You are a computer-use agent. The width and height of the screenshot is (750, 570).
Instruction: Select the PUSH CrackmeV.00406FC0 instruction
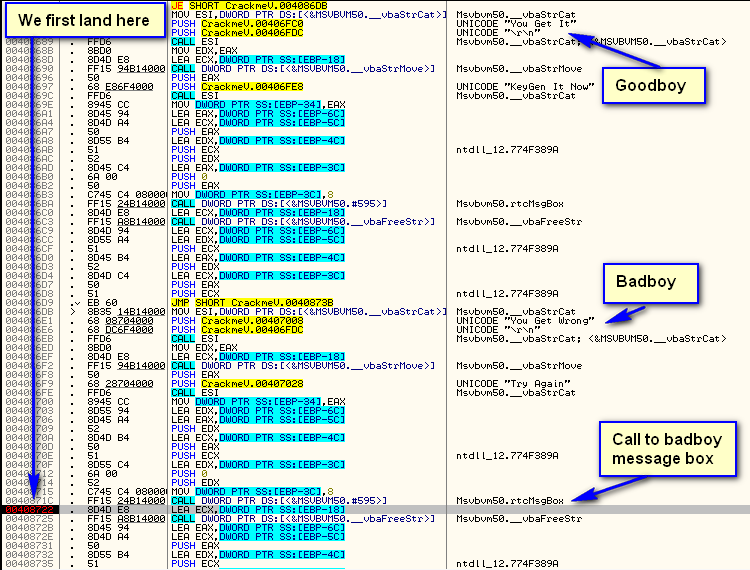point(237,24)
